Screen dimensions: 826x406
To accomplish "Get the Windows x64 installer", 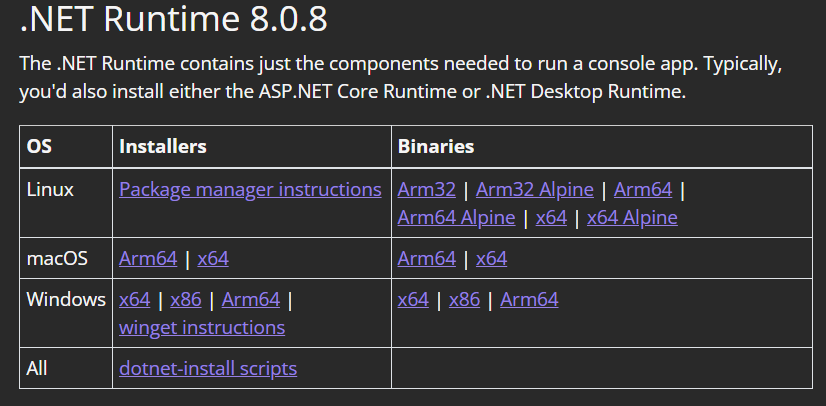I will coord(134,299).
